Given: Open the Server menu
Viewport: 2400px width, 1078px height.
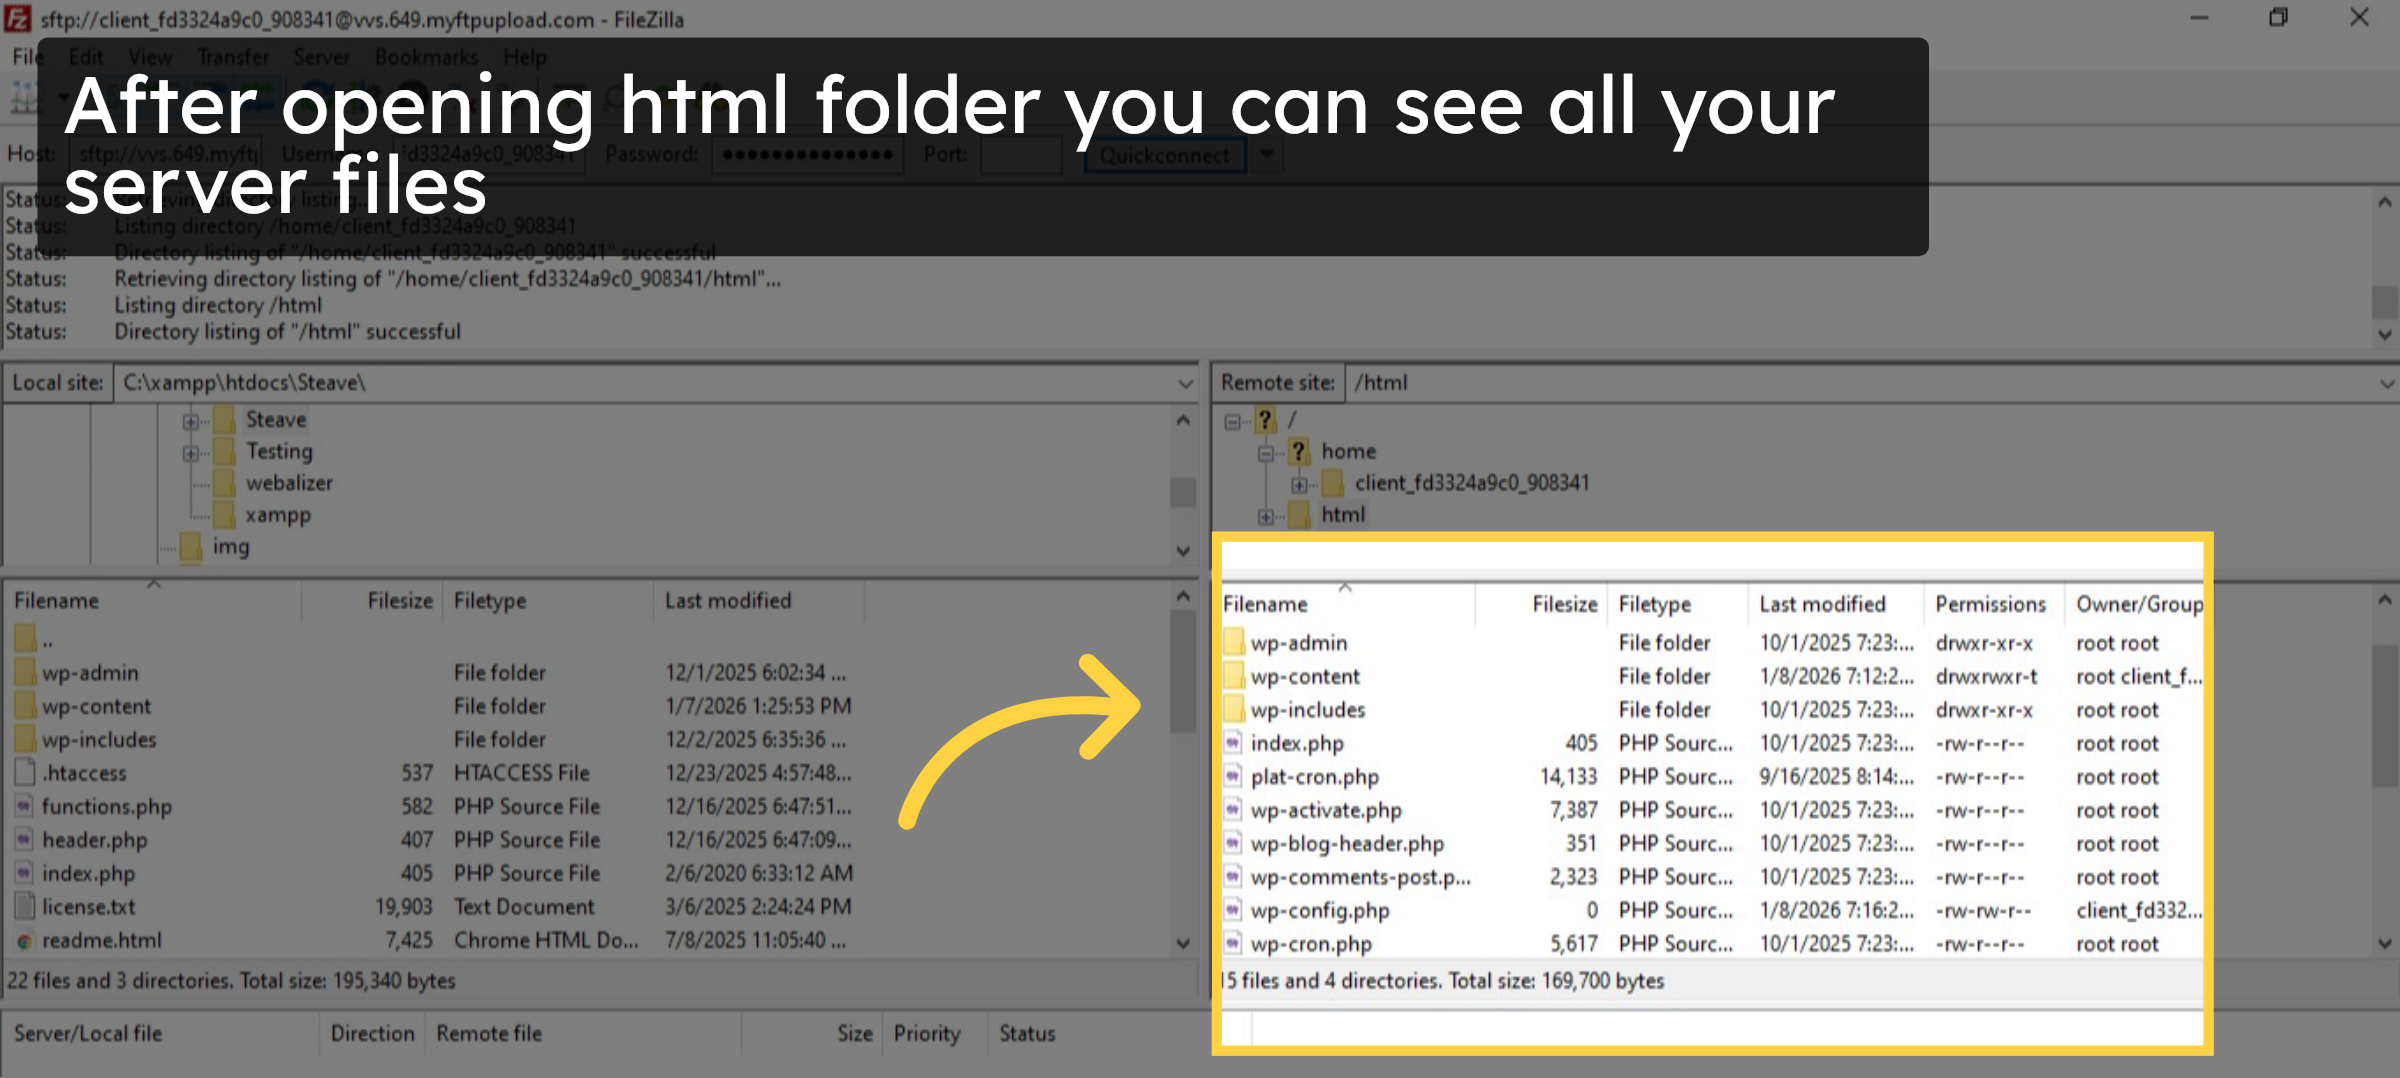Looking at the screenshot, I should tap(320, 57).
